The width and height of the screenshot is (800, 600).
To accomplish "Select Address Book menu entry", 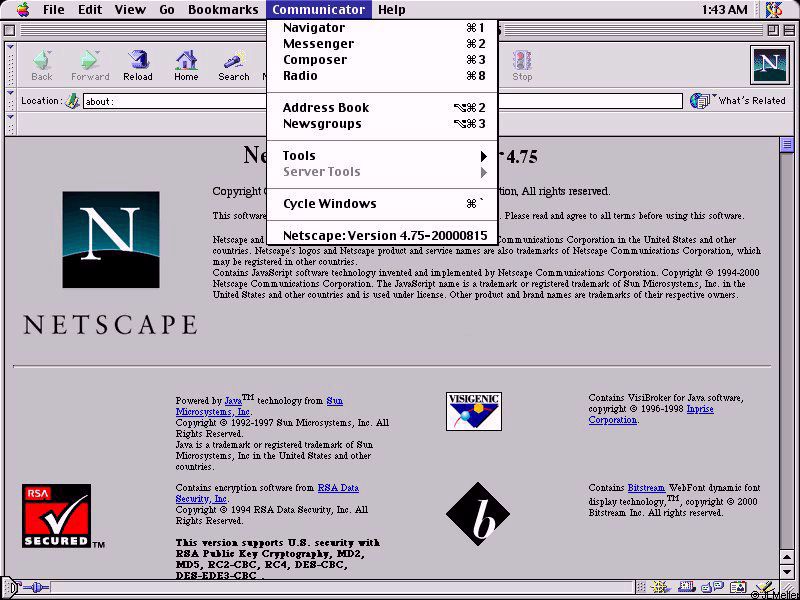I will point(382,108).
